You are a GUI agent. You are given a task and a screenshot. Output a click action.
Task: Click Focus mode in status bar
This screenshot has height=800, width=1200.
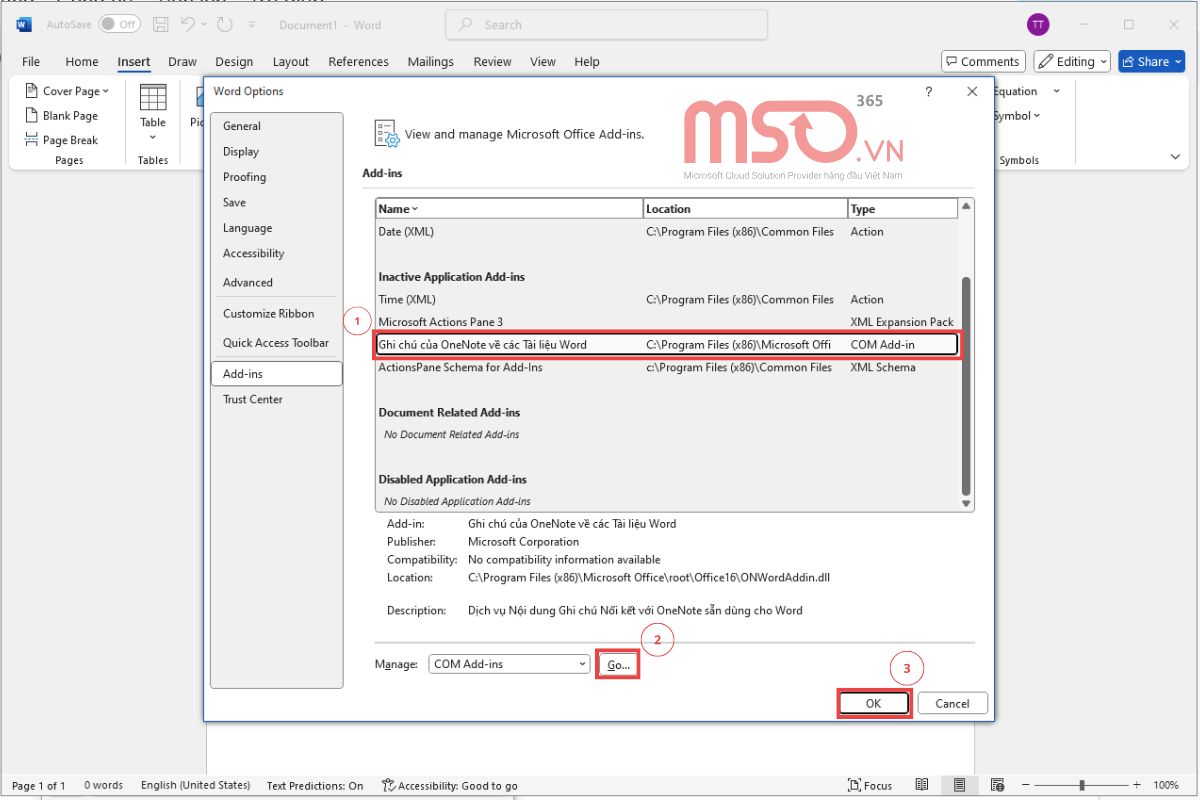tap(870, 786)
